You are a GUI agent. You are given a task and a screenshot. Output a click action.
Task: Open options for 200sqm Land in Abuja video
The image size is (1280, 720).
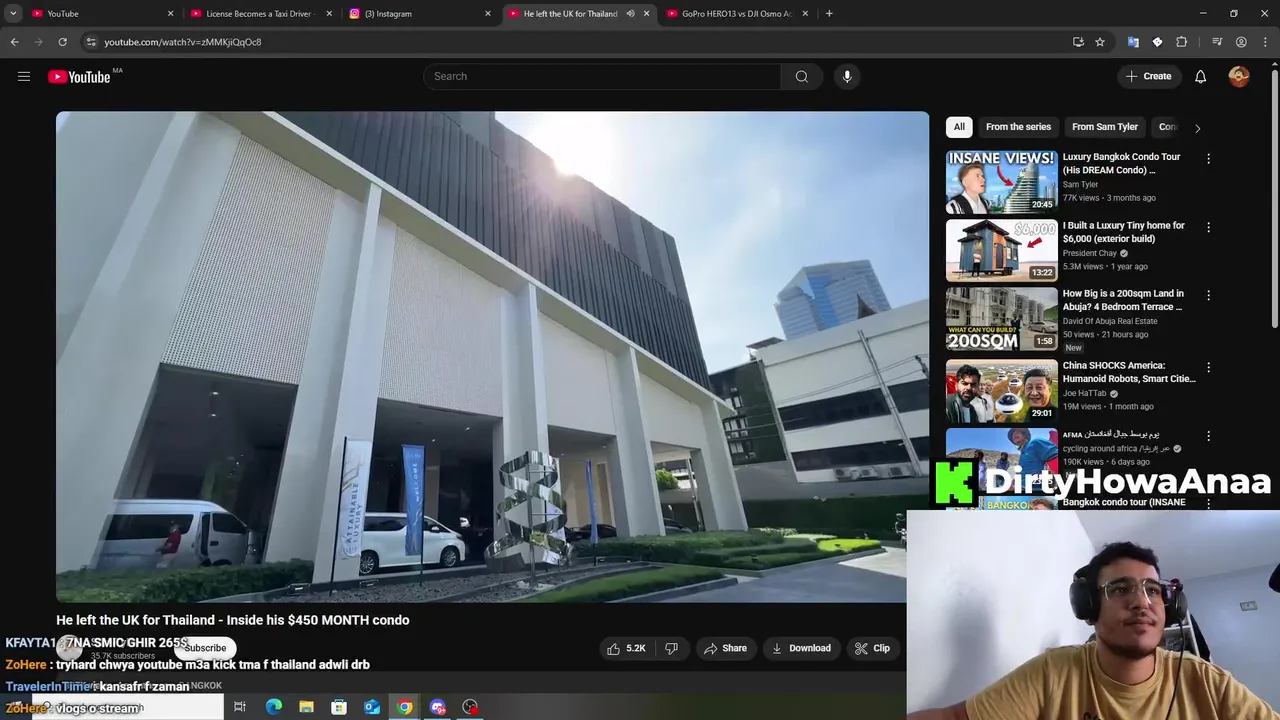tap(1208, 295)
